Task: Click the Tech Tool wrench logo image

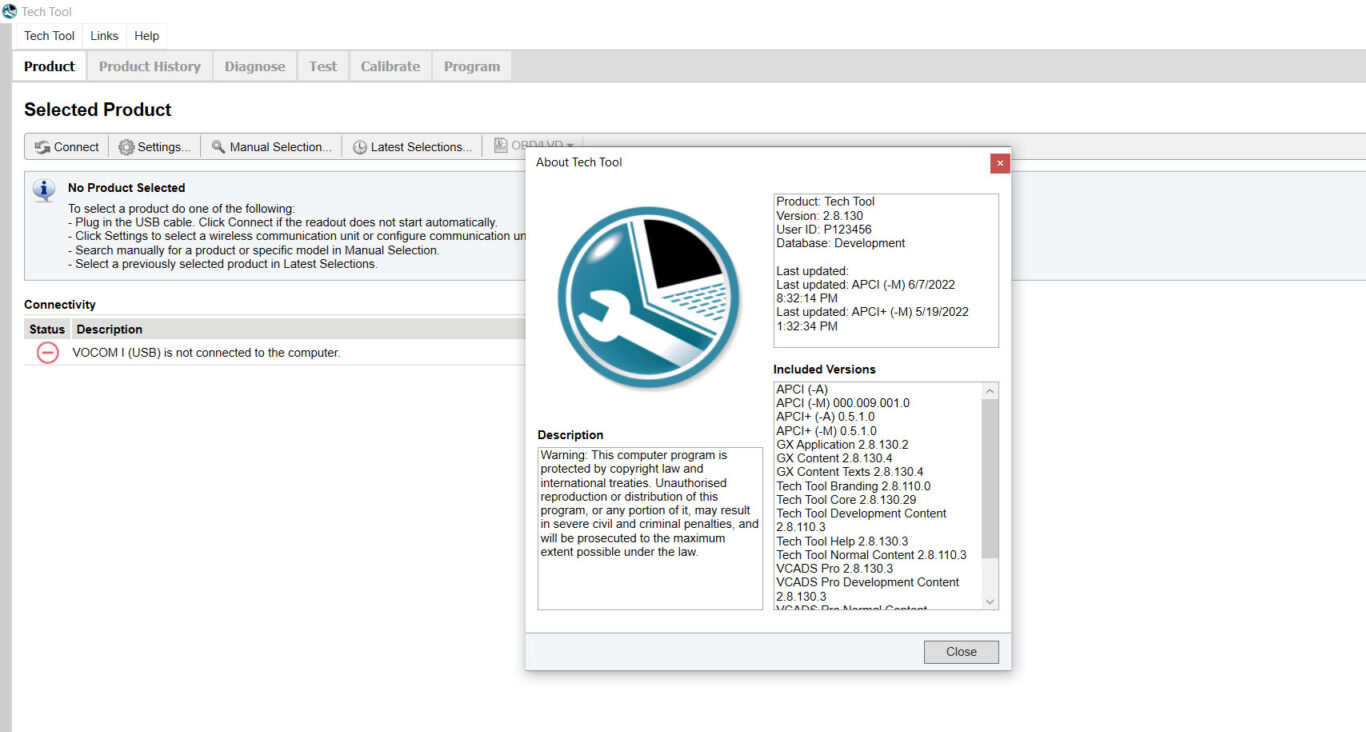Action: pyautogui.click(x=649, y=297)
